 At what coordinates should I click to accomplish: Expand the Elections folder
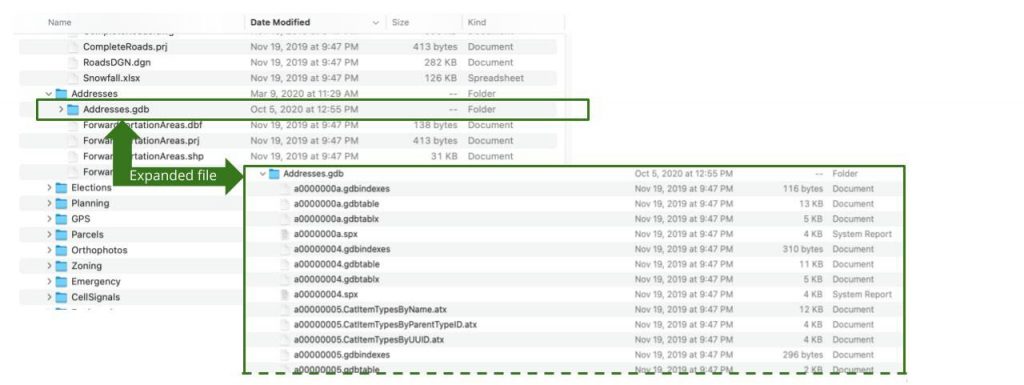tap(49, 188)
